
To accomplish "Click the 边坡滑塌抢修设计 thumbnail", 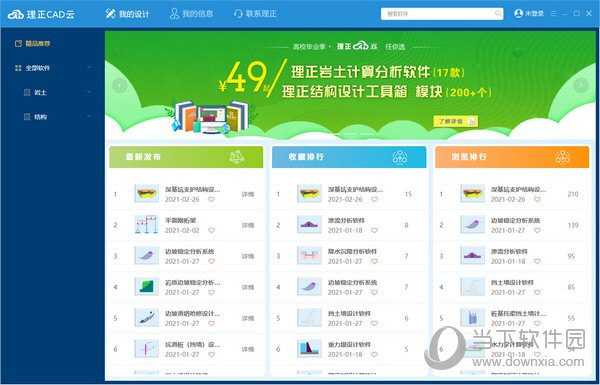I will (x=147, y=318).
